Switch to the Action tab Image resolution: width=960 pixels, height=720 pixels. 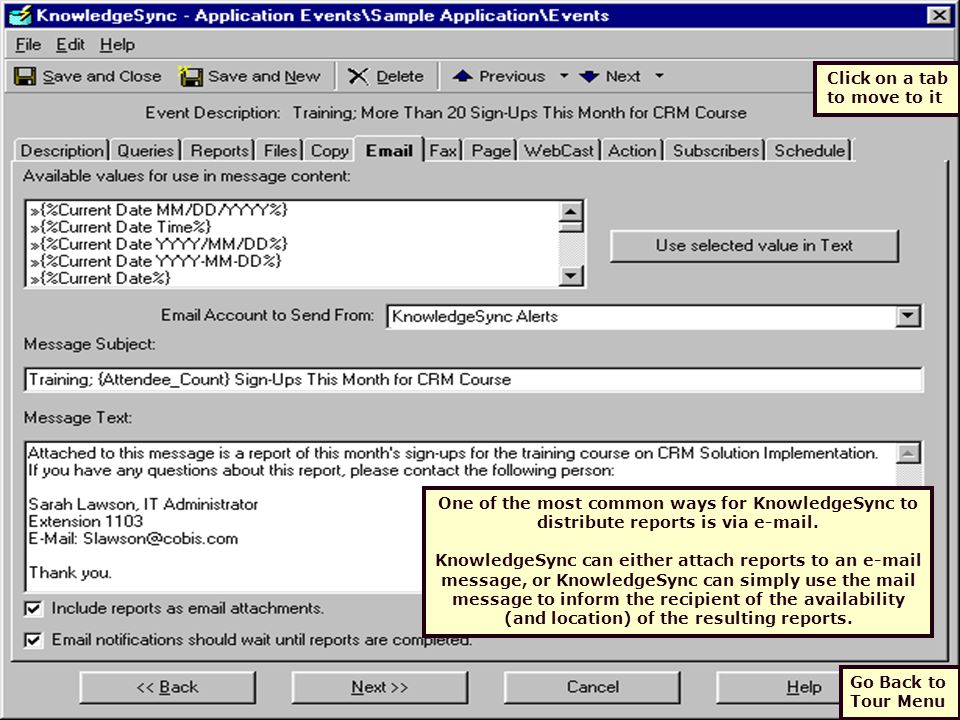tap(632, 151)
